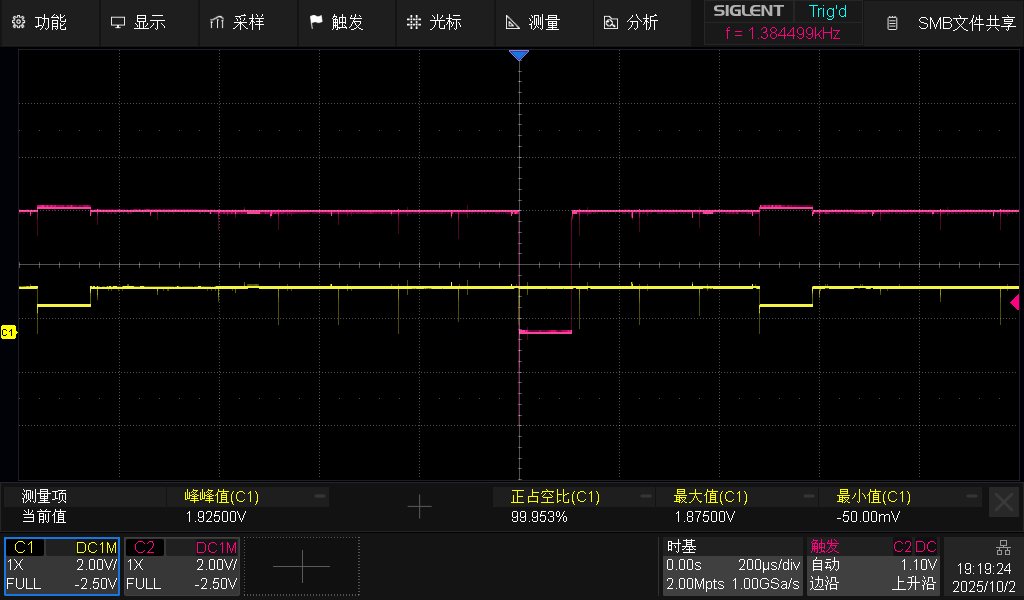This screenshot has height=600, width=1024.
Task: Add a measurement in the empty plus slot
Action: pyautogui.click(x=419, y=507)
